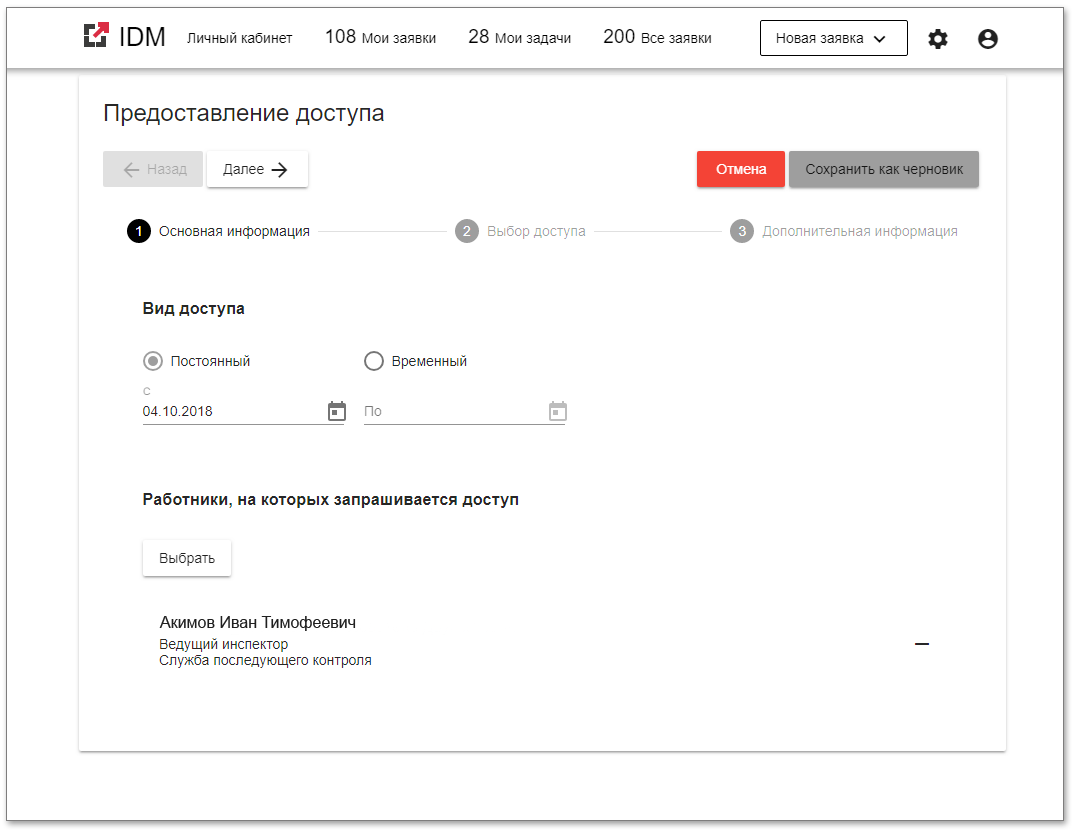Open the user profile account icon
The image size is (1072, 834).
(x=988, y=39)
